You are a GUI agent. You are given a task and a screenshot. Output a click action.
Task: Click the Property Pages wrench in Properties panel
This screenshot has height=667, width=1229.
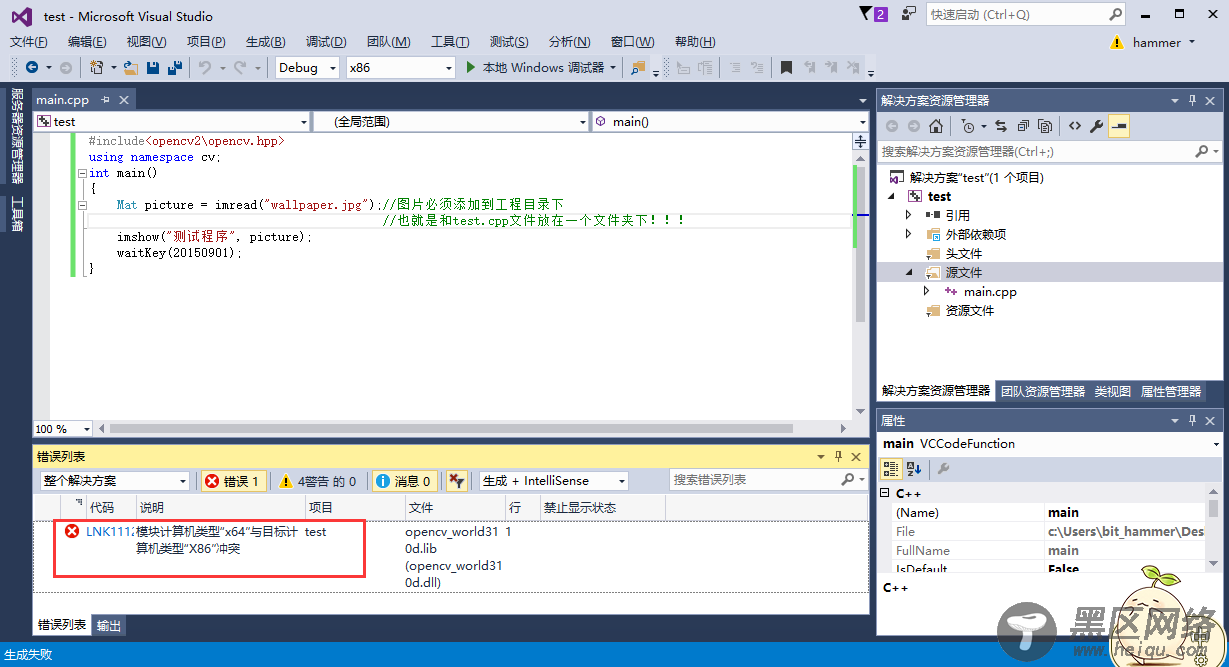click(x=943, y=468)
